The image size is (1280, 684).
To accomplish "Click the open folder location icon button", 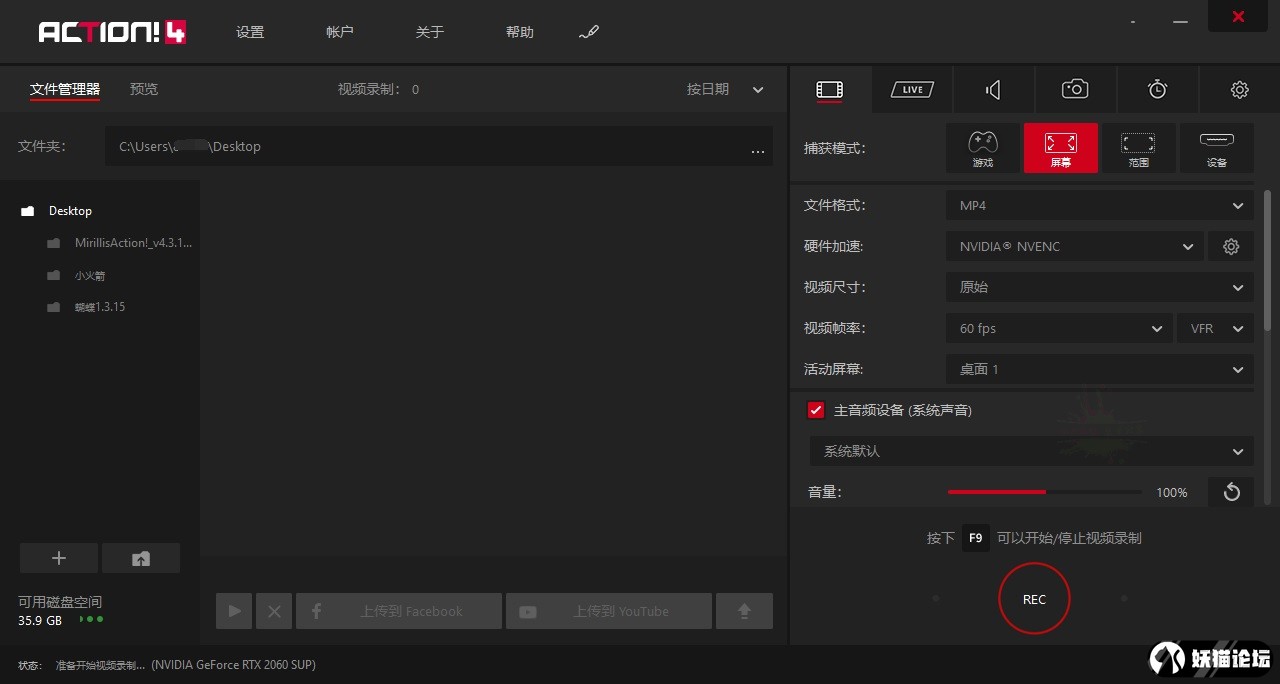I will tap(141, 558).
